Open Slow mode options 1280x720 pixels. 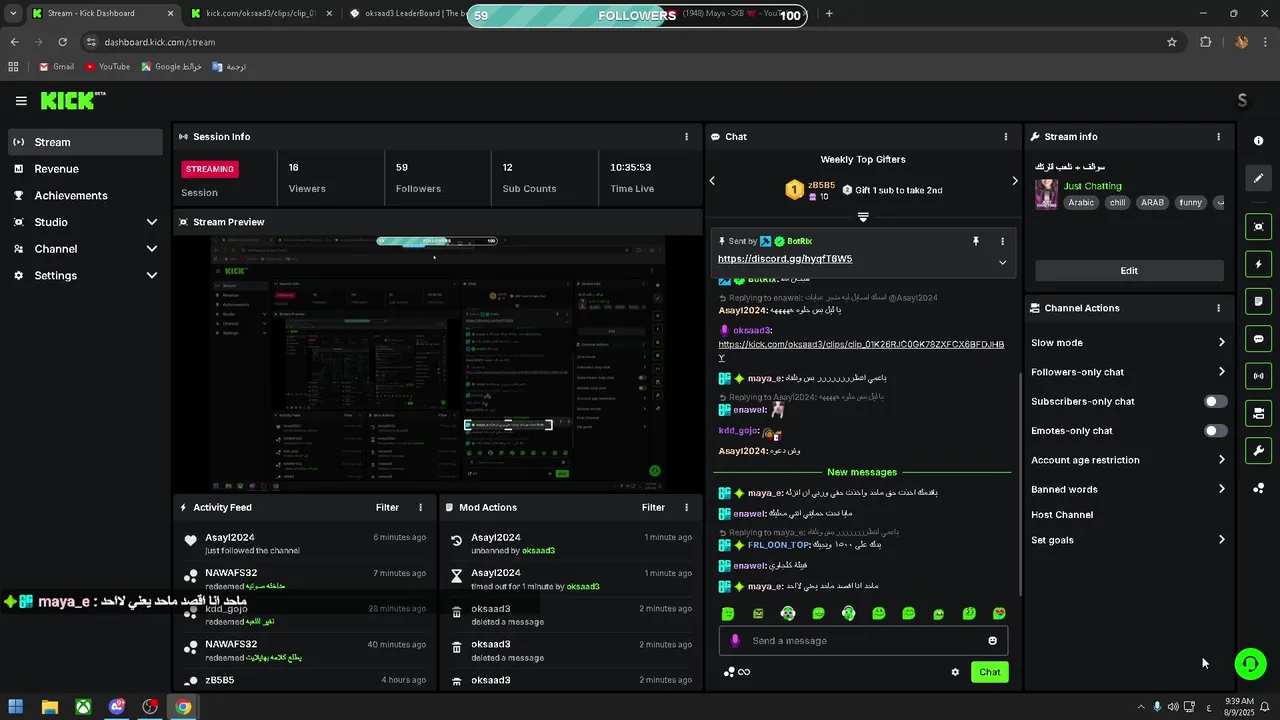[x=1128, y=343]
